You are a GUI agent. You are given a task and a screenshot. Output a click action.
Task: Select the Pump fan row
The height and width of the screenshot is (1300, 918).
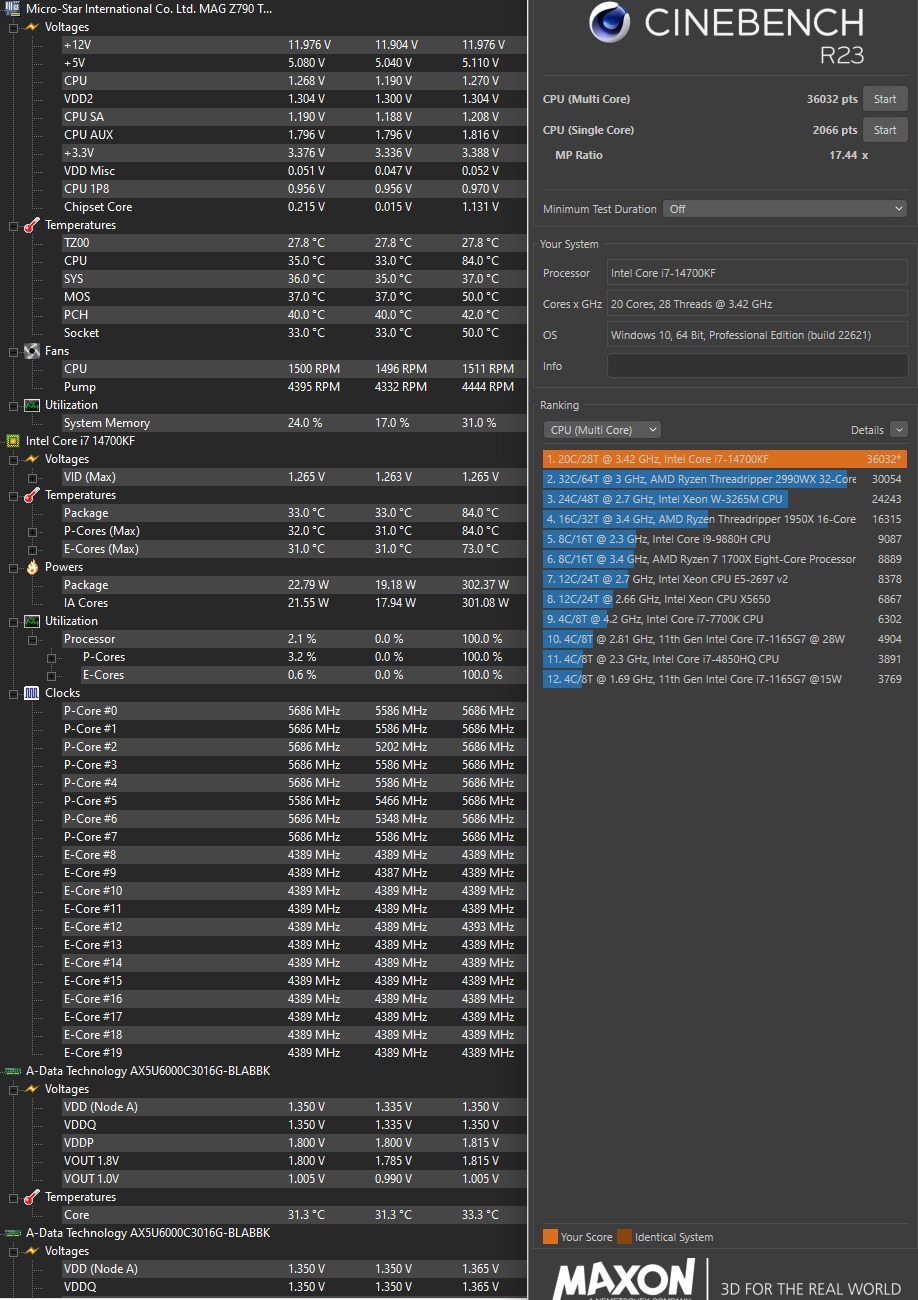[x=292, y=387]
